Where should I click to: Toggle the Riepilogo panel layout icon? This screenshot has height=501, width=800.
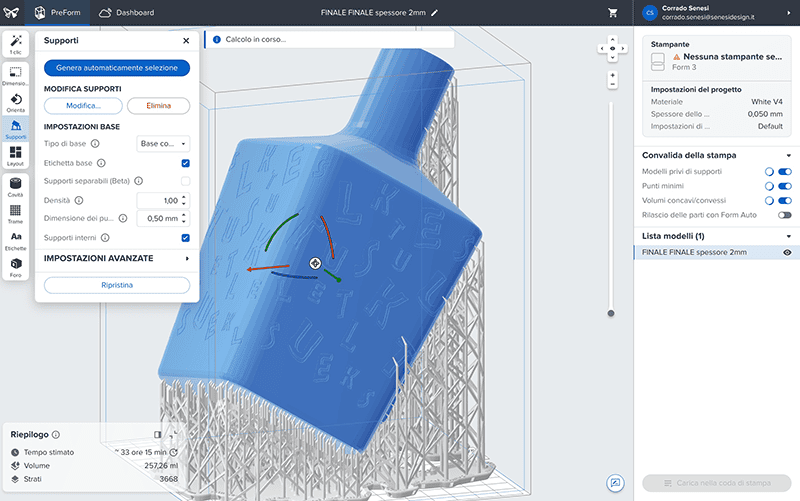coord(158,435)
